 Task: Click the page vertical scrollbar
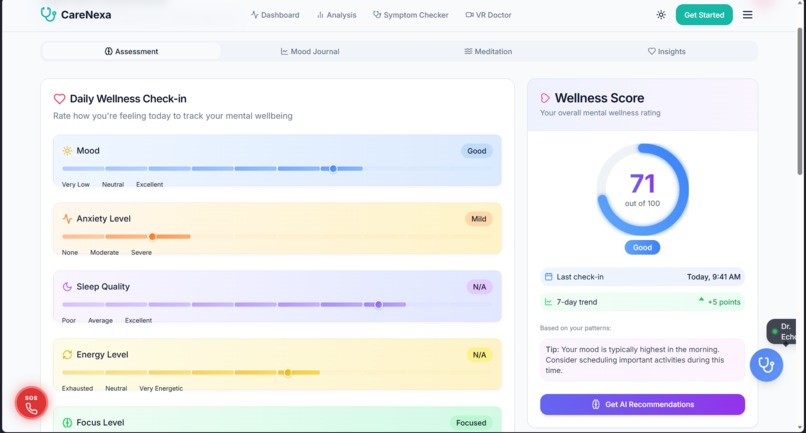800,101
